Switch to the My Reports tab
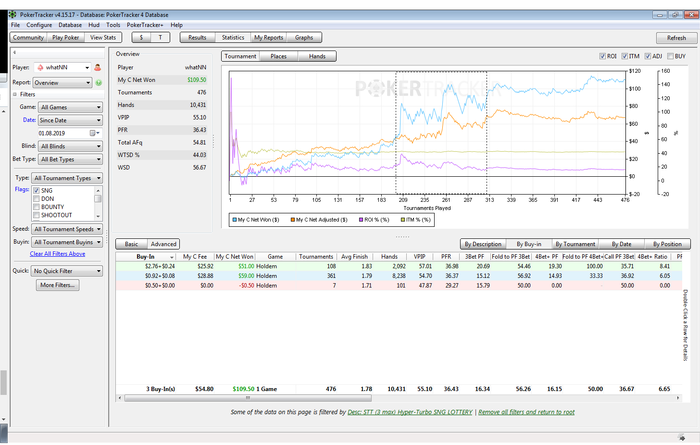This screenshot has width=700, height=445. coord(268,37)
